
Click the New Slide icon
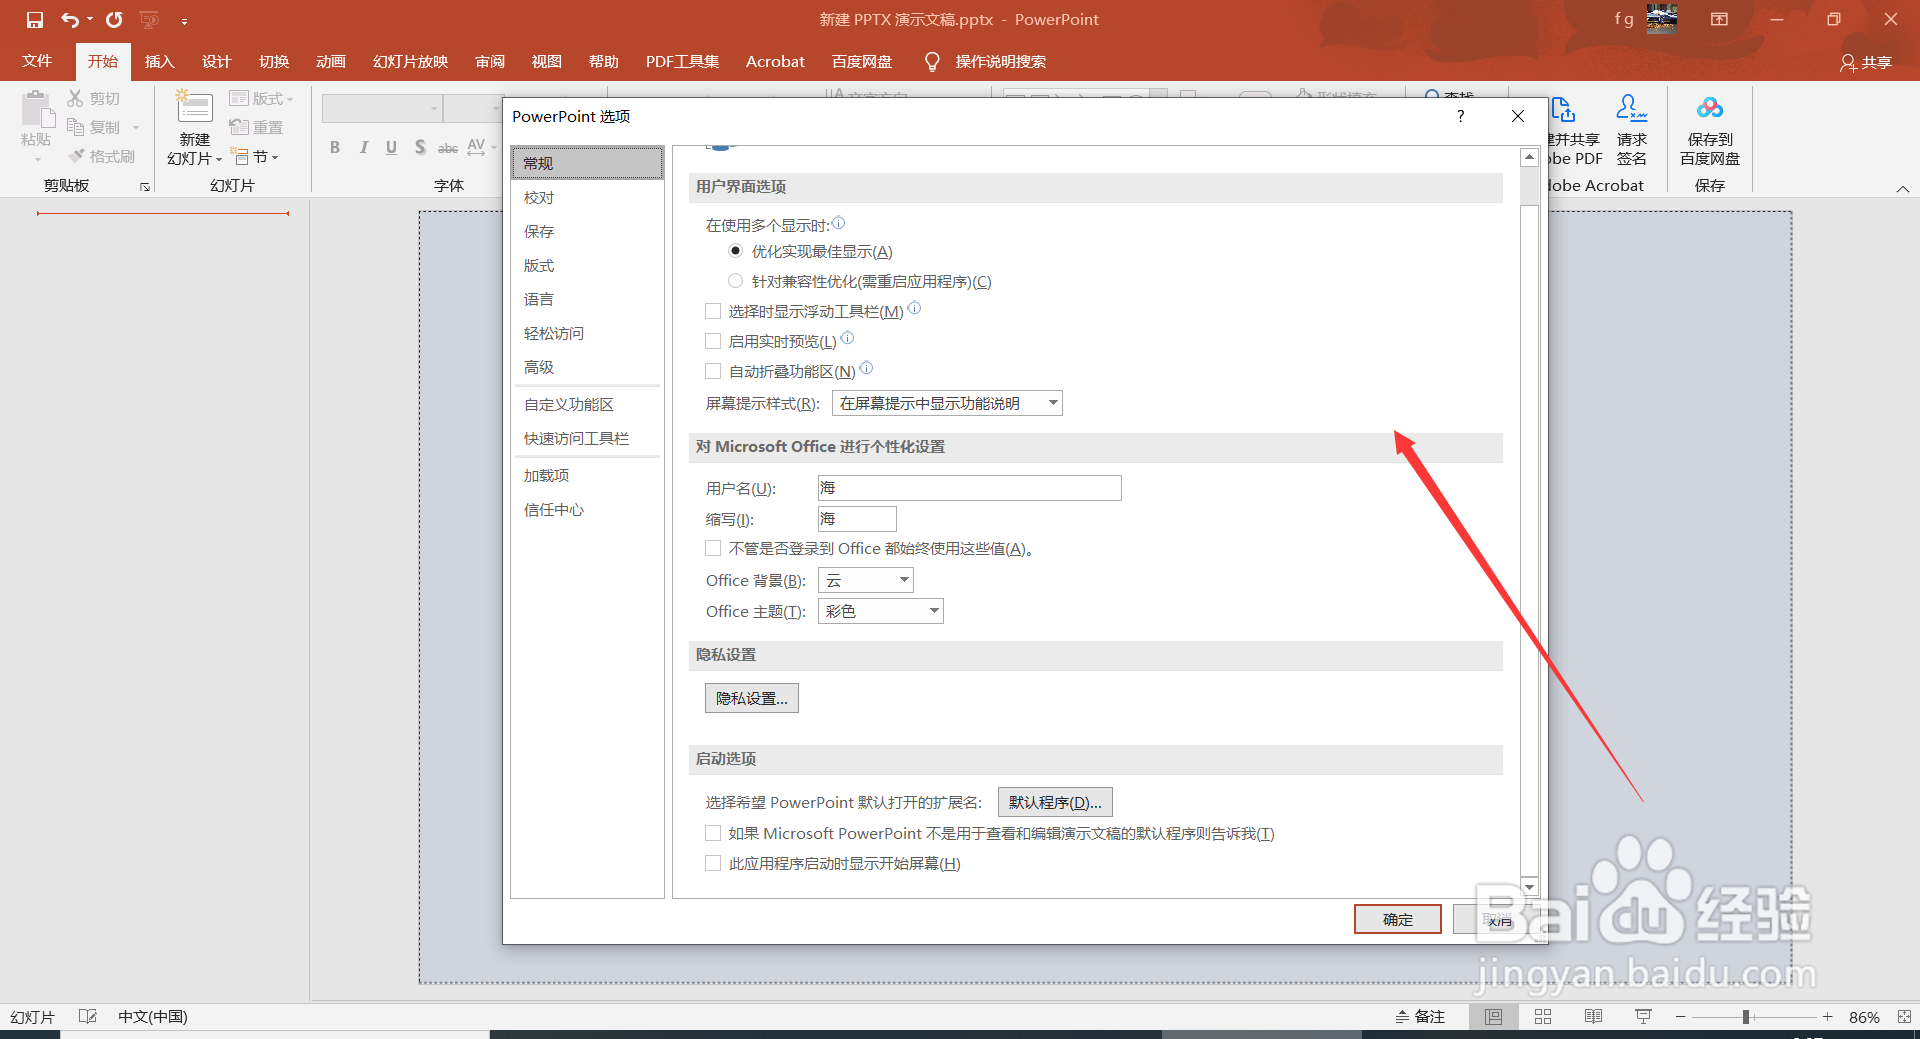[x=194, y=108]
